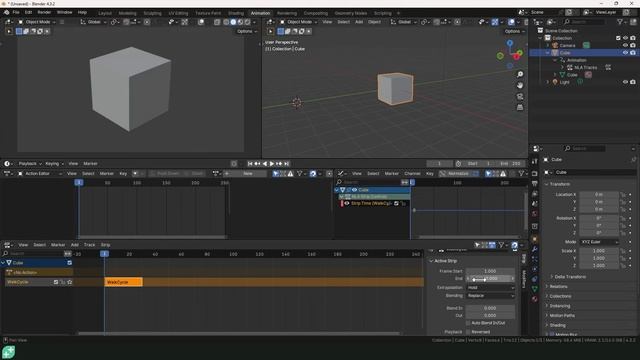Click the strip End frame slider field
The image size is (640, 360).
pyautogui.click(x=490, y=278)
